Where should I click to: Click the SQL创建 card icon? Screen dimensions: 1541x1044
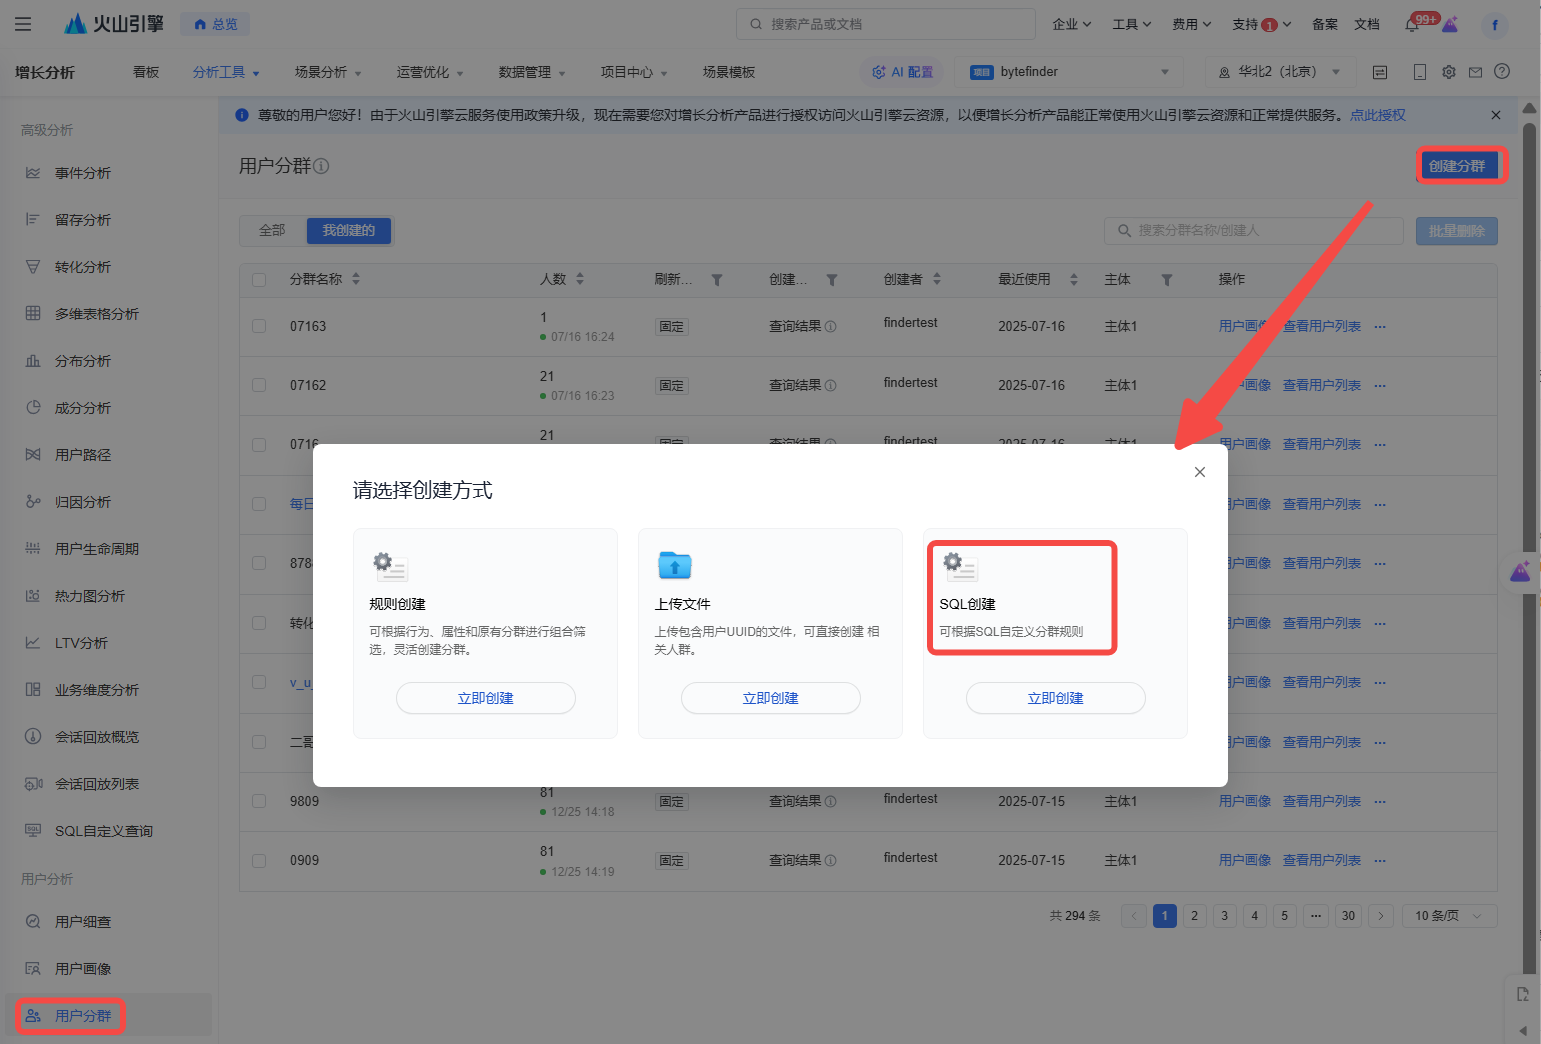[960, 566]
